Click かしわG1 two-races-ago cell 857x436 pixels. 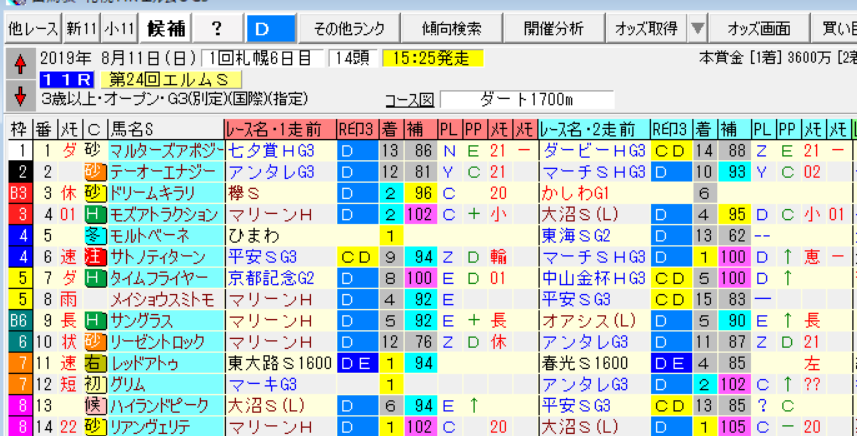(x=594, y=194)
